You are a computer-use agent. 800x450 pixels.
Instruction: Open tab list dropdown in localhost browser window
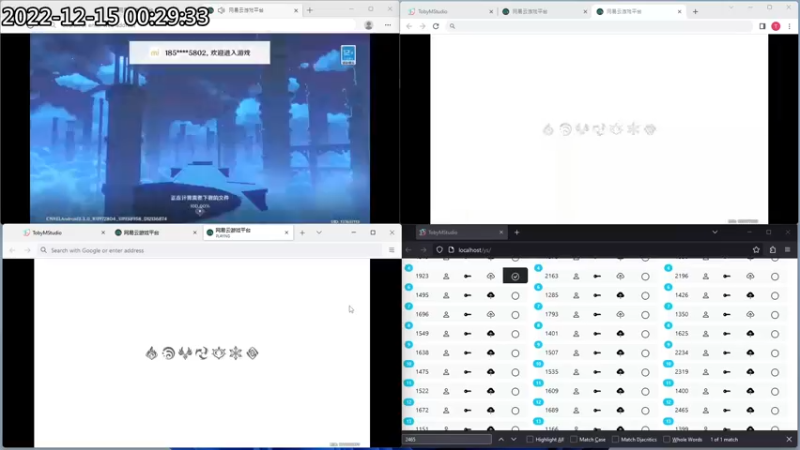click(x=715, y=232)
